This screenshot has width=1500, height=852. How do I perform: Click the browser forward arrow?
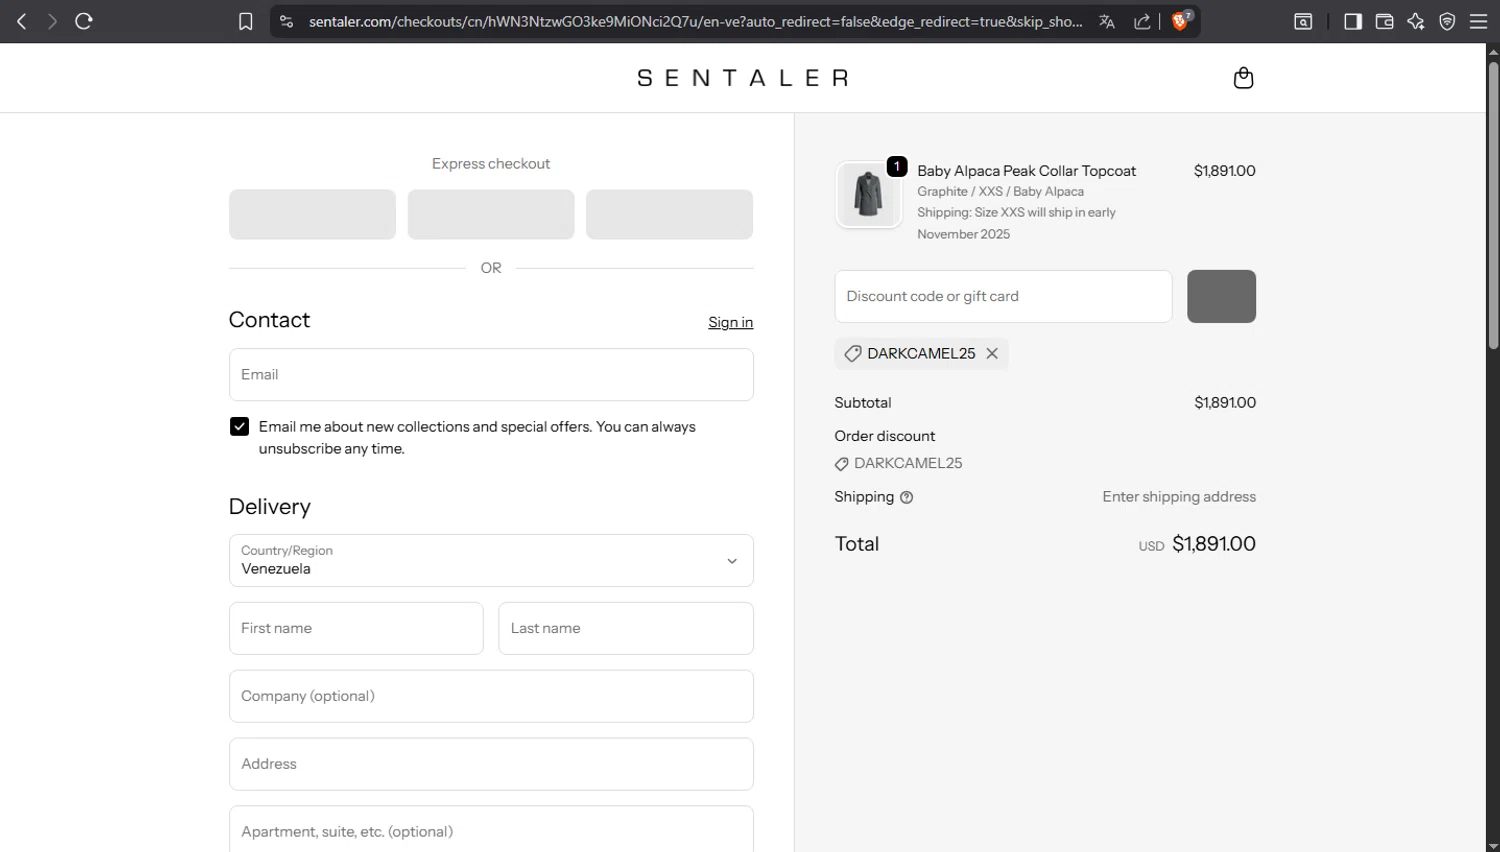[52, 21]
